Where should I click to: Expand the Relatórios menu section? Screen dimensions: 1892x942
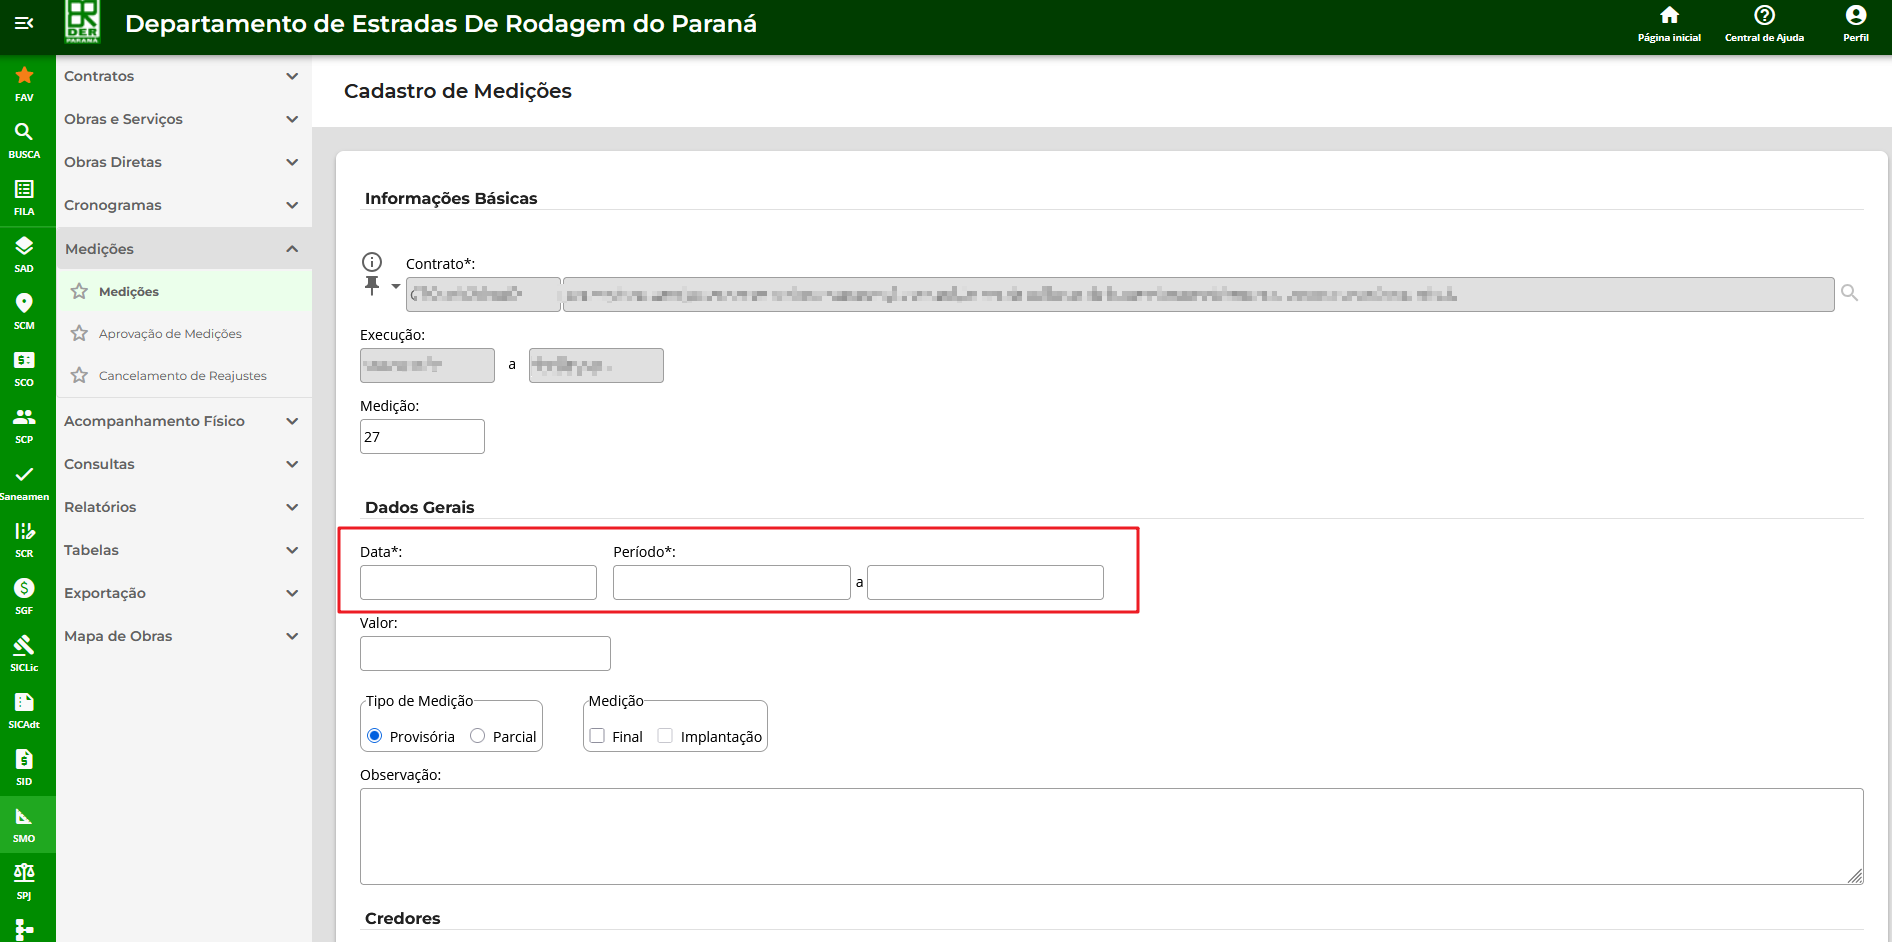182,507
